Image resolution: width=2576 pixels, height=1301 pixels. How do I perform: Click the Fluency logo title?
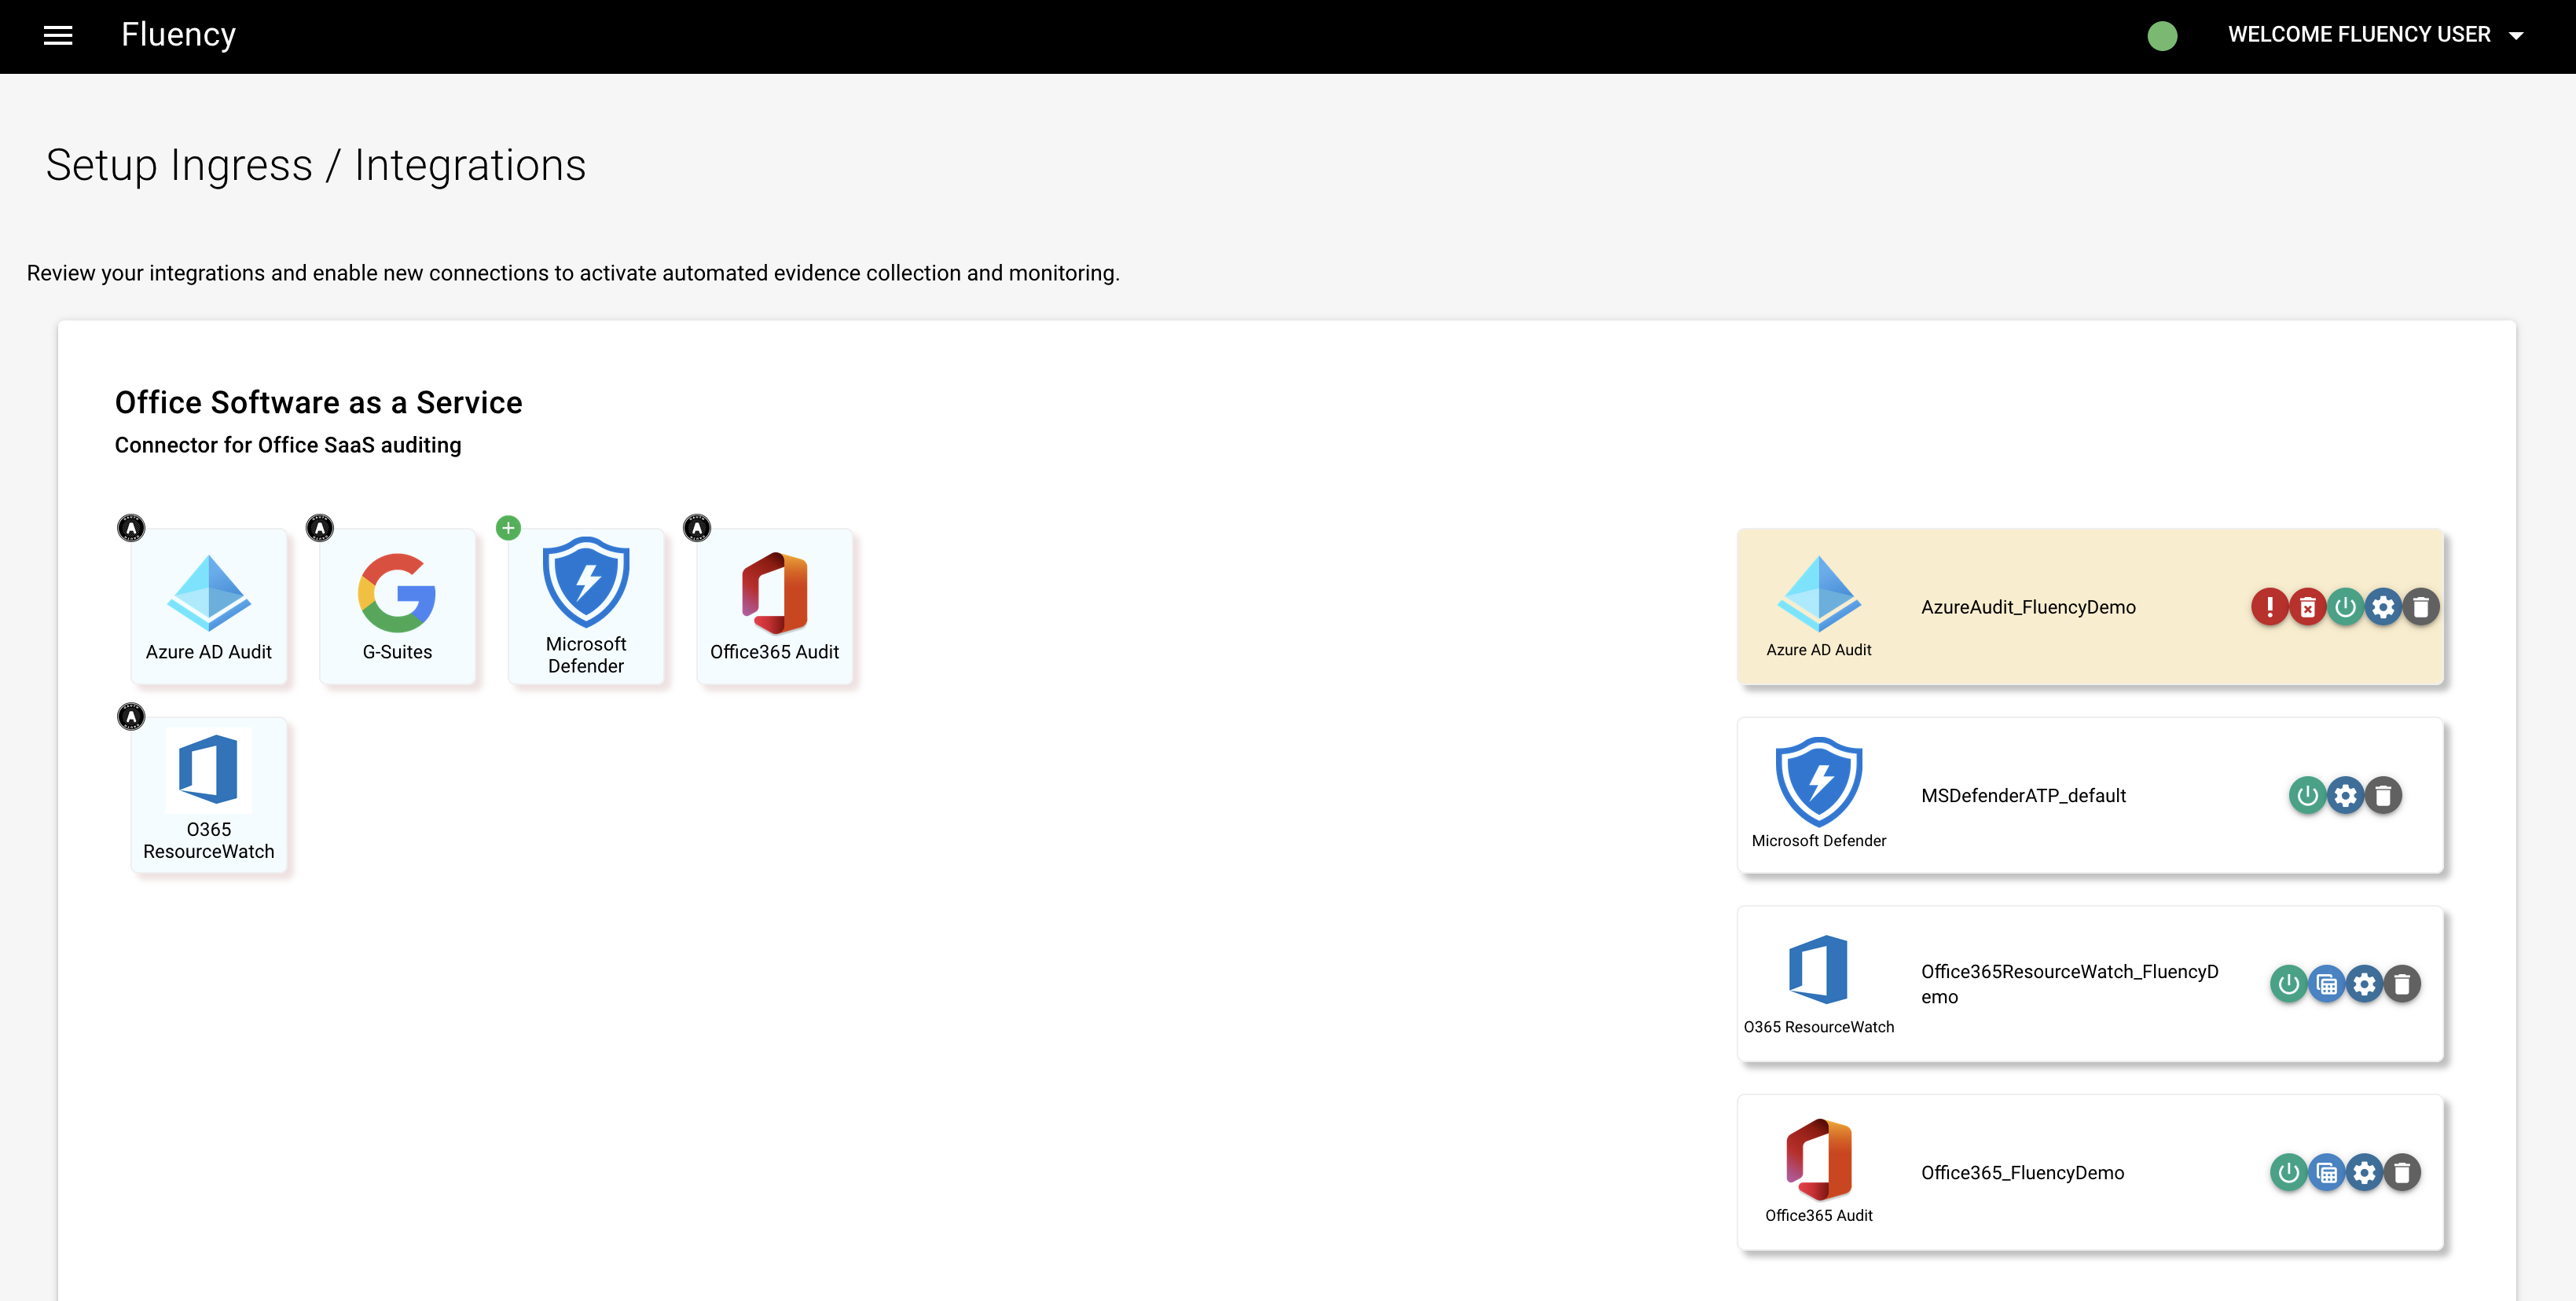pyautogui.click(x=178, y=35)
